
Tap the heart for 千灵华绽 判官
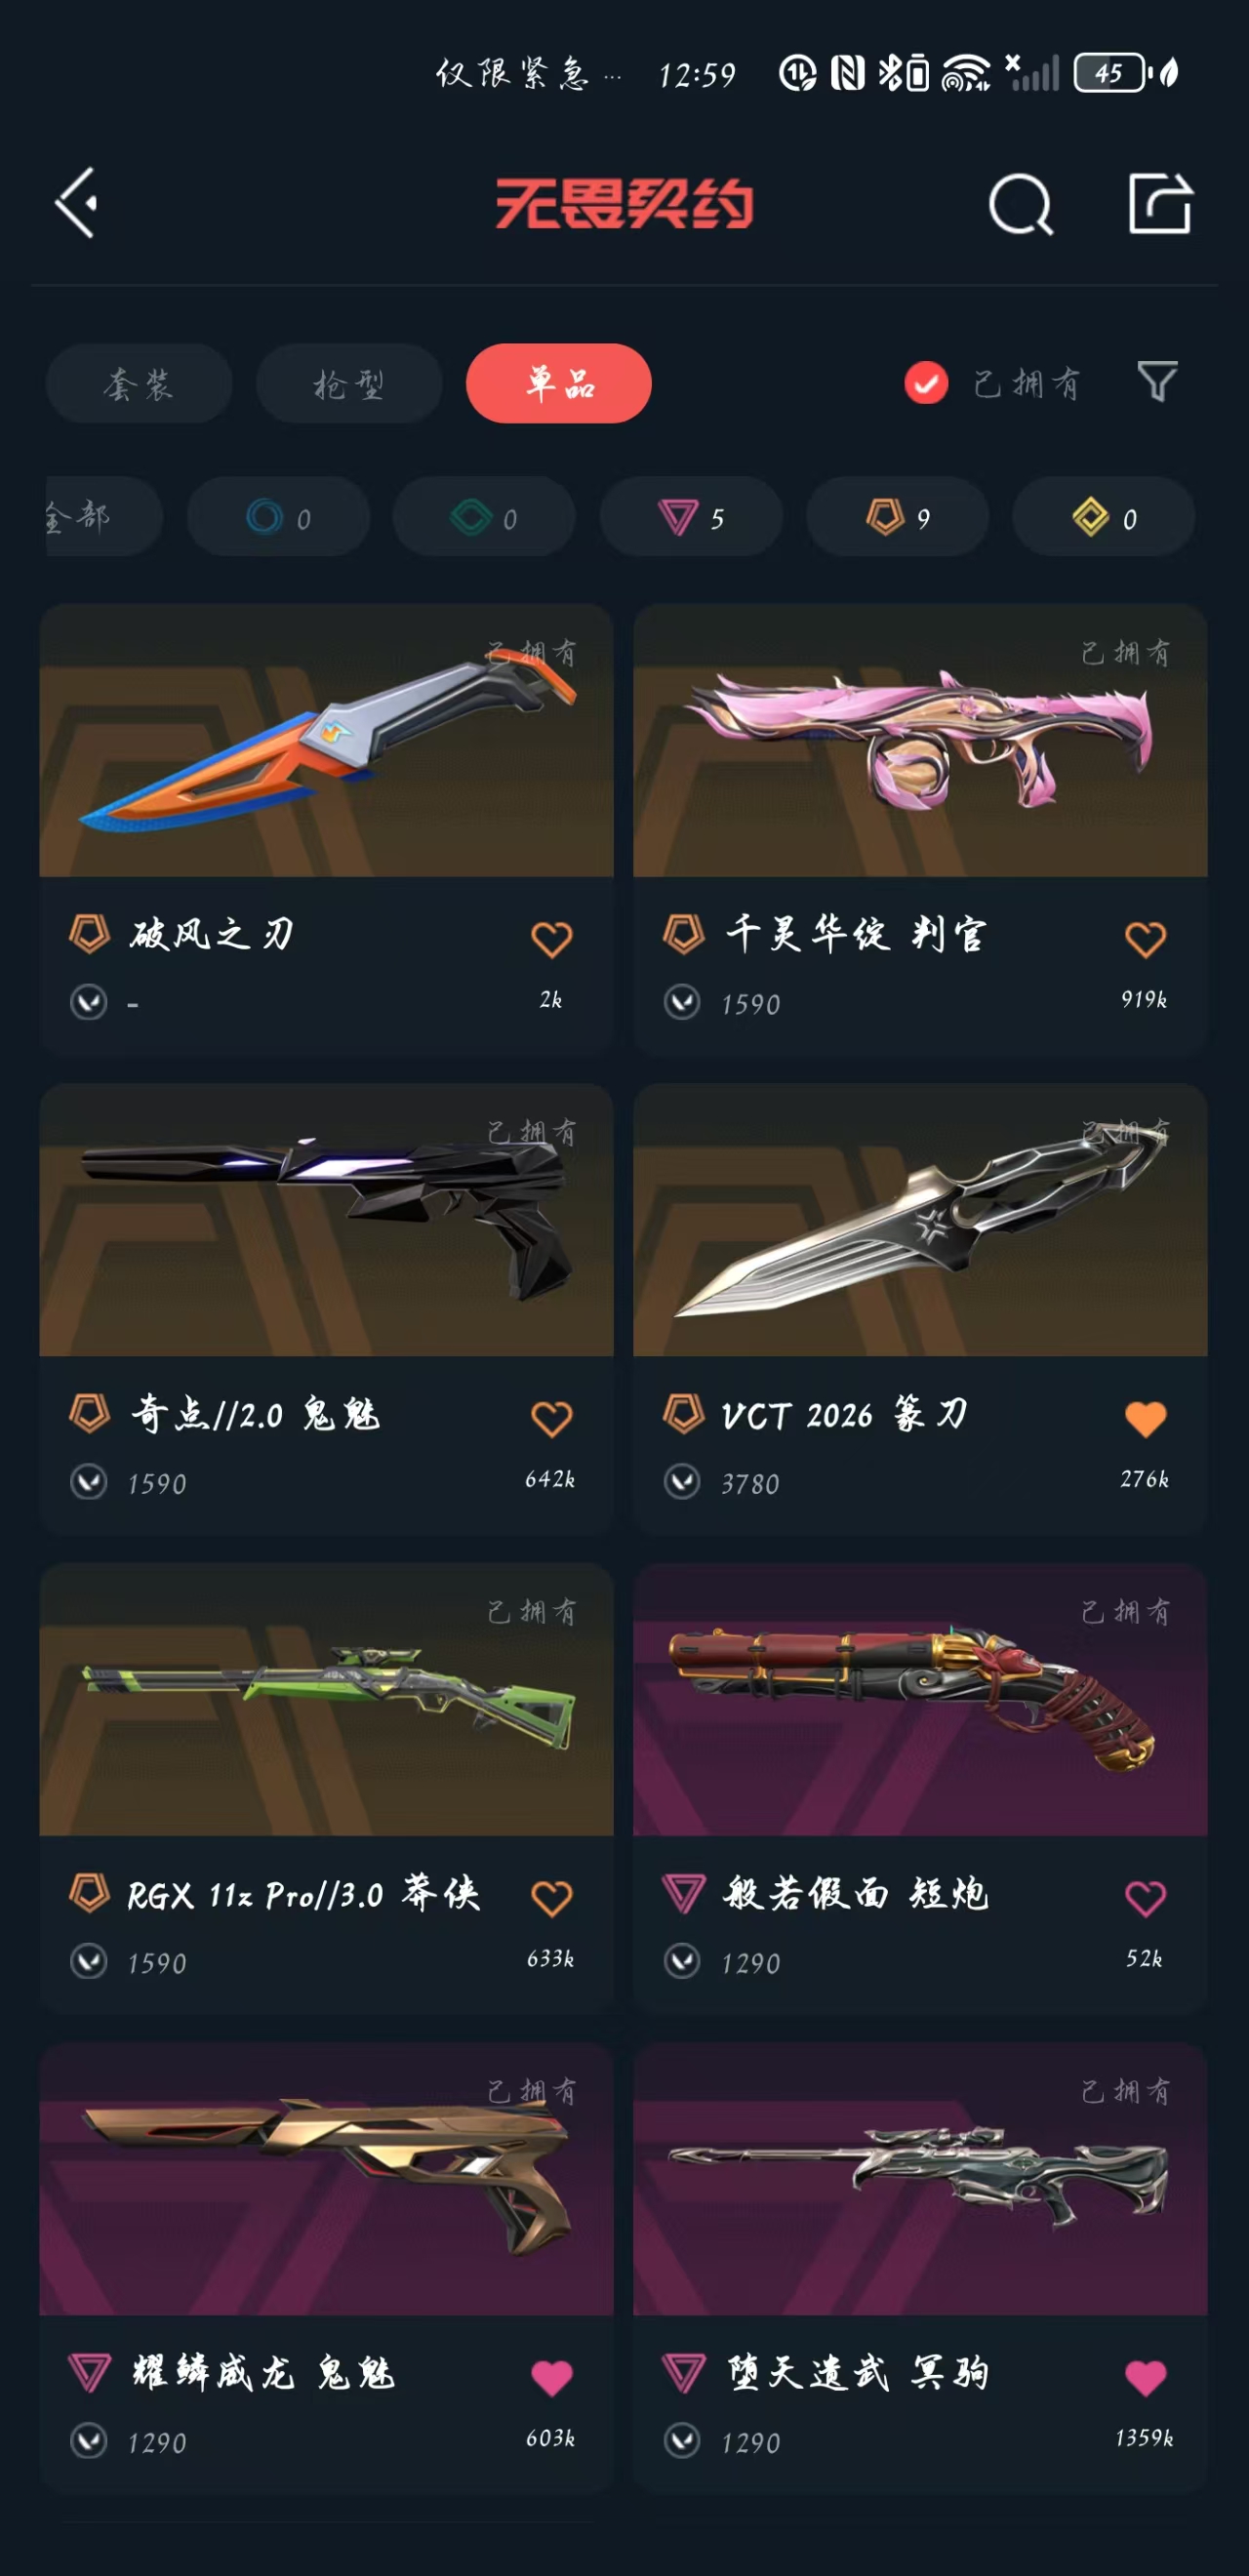[1145, 939]
